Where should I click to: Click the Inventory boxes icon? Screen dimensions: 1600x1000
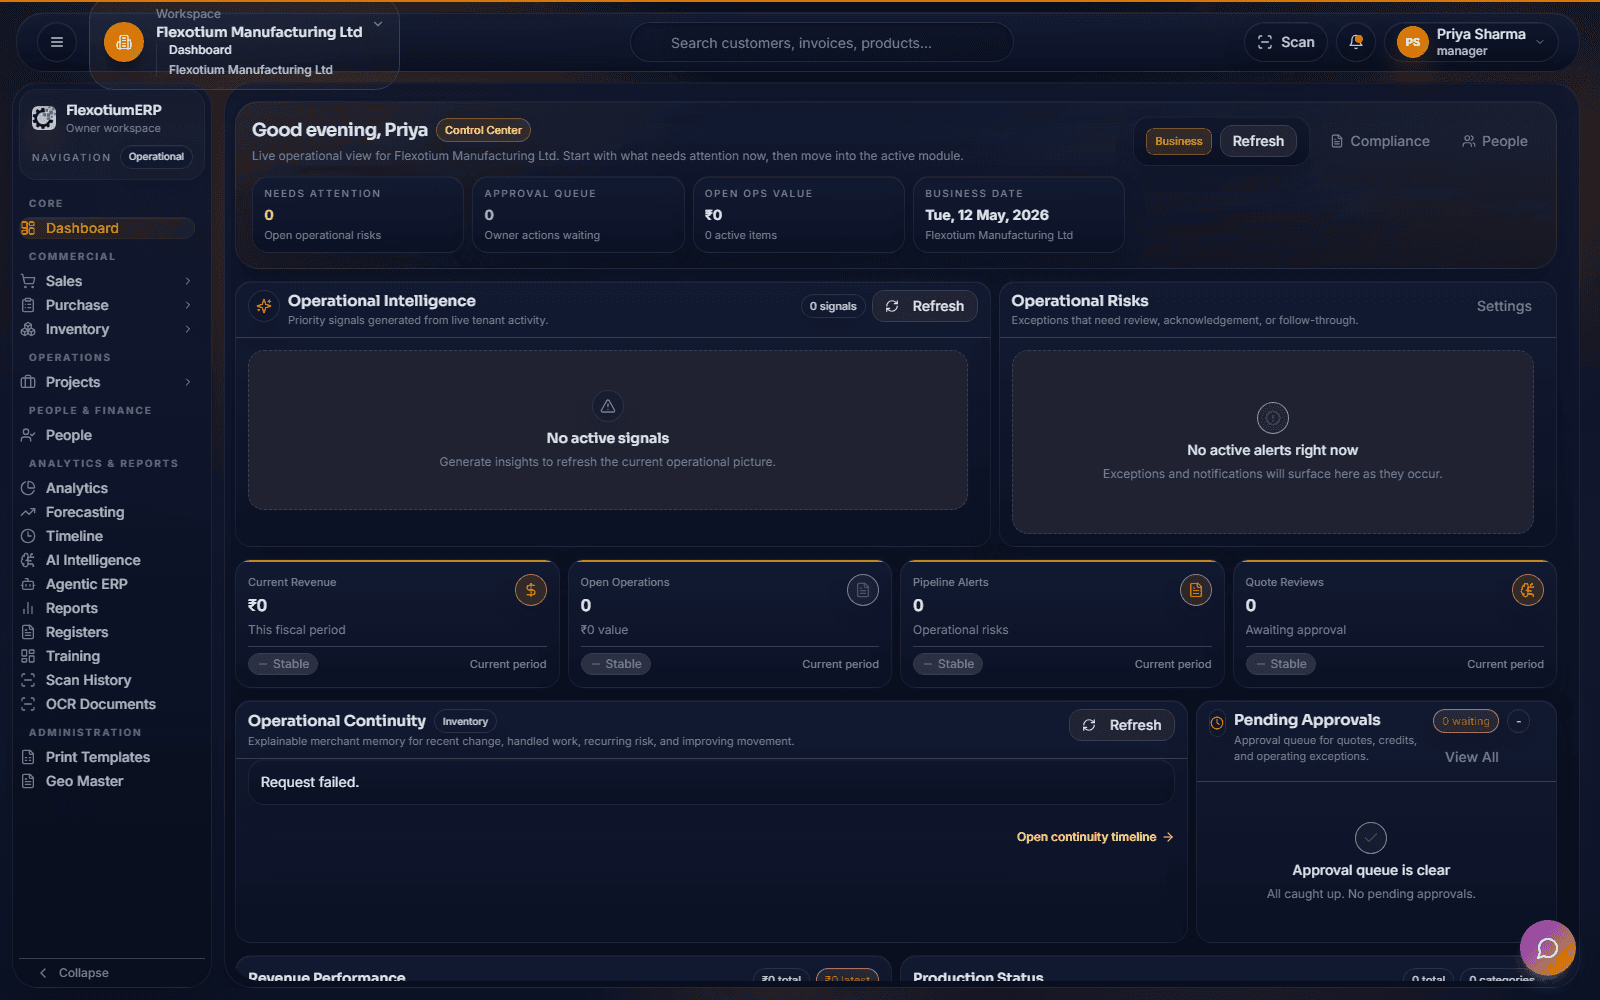28,329
